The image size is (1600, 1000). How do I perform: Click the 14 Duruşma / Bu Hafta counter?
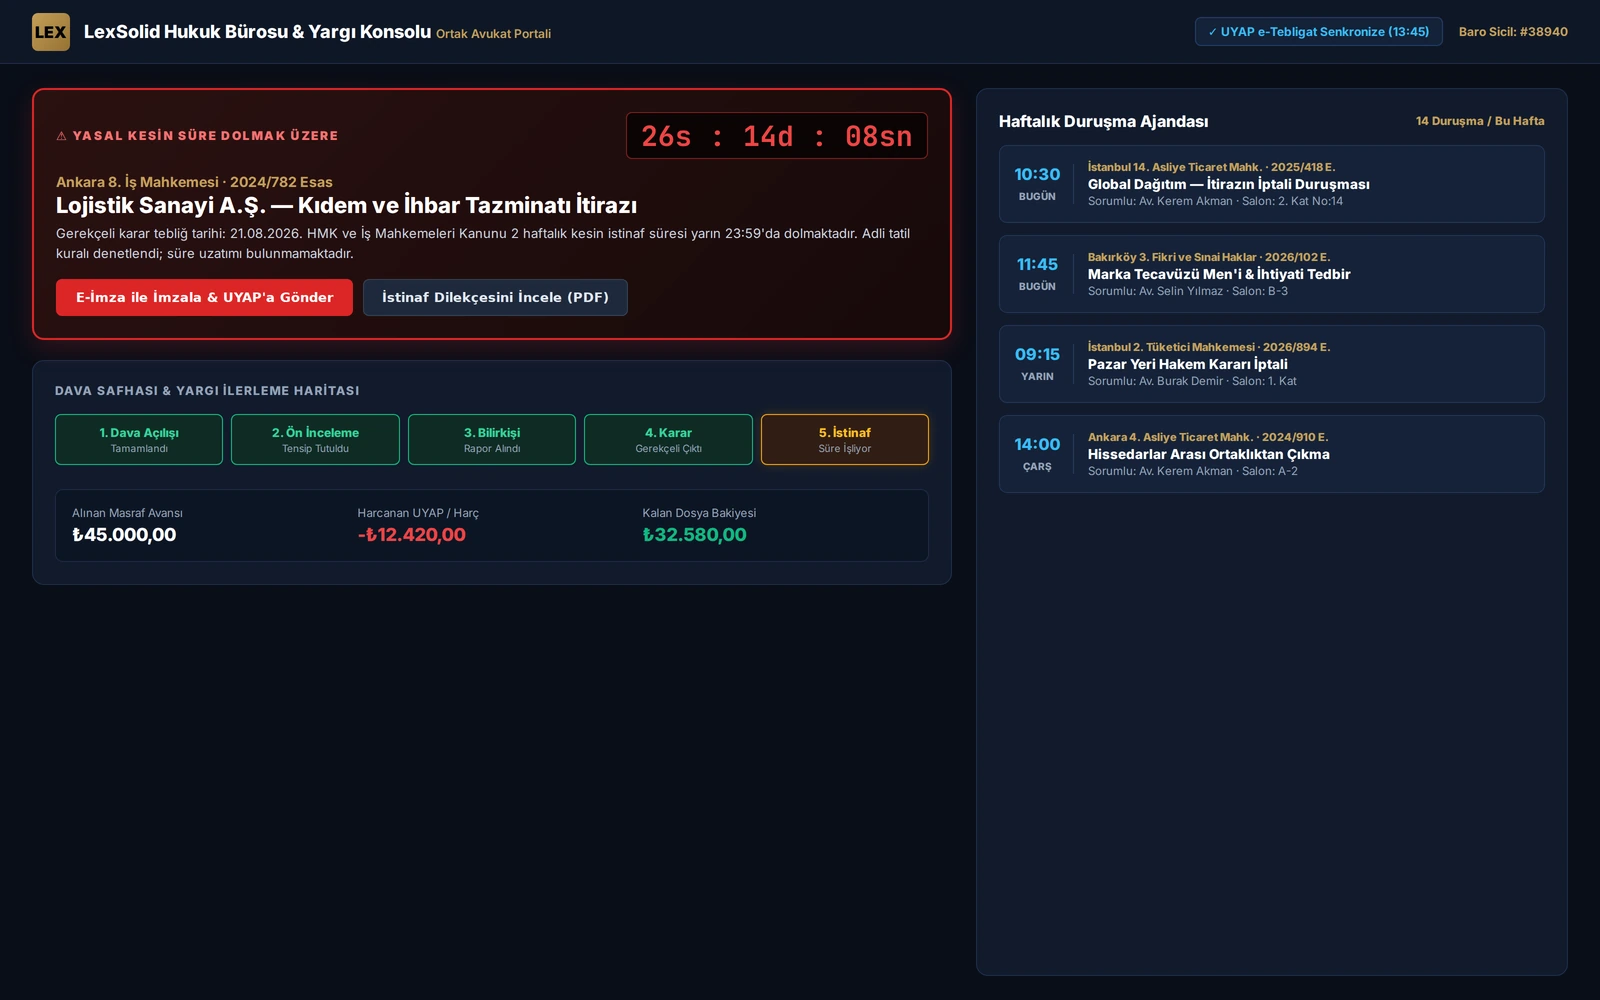pos(1480,121)
